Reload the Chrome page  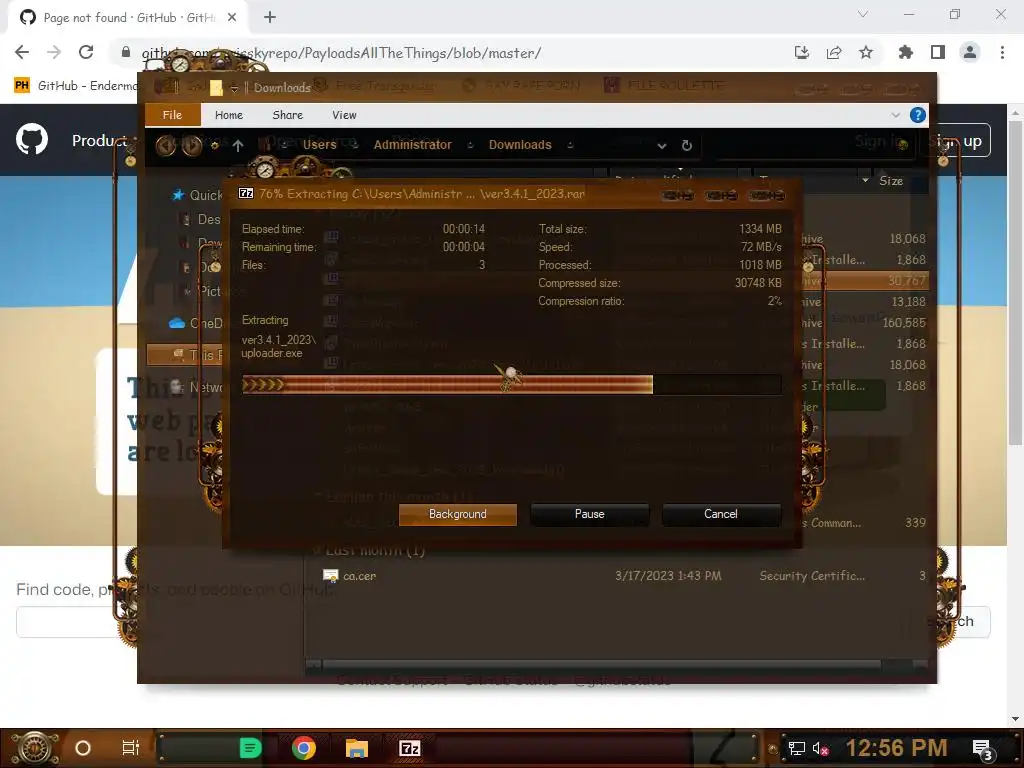point(86,52)
